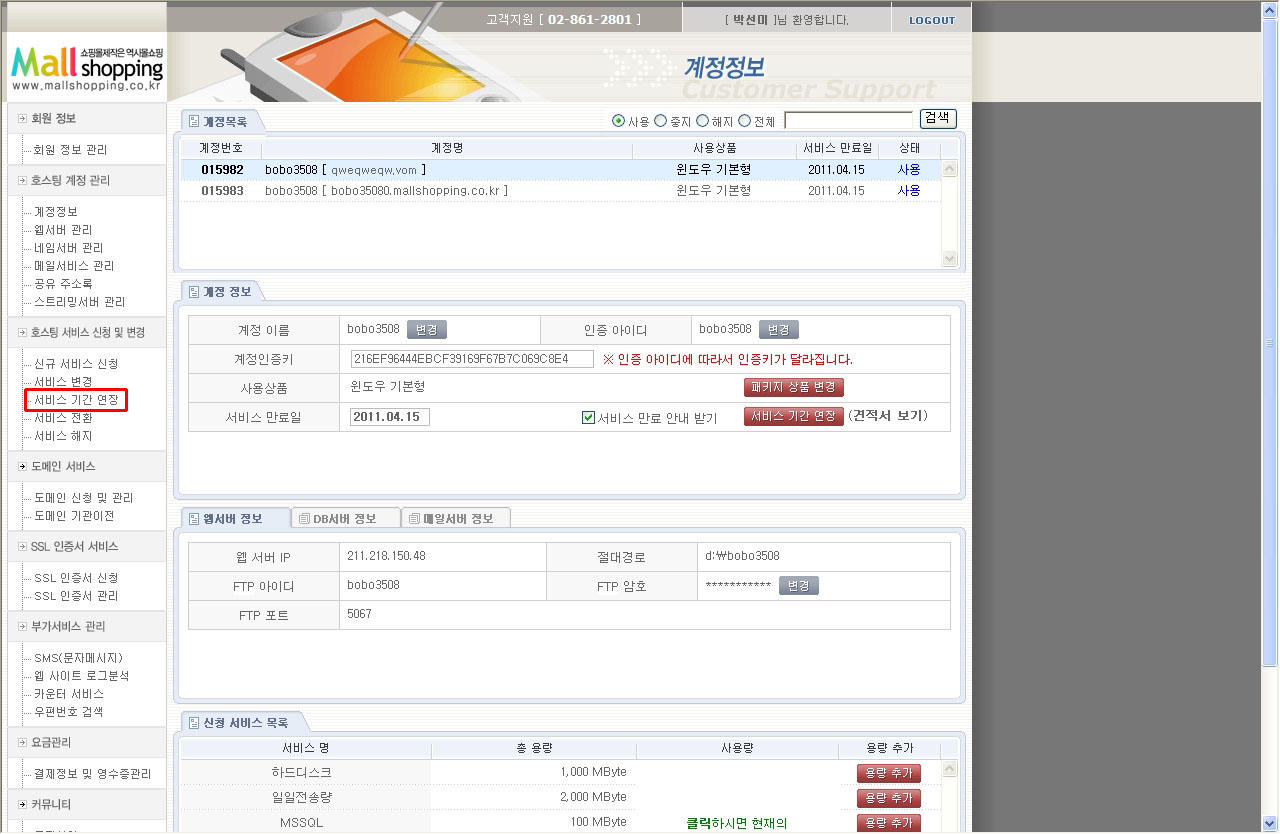The height and width of the screenshot is (834, 1280).
Task: Click the account search input field
Action: [848, 120]
